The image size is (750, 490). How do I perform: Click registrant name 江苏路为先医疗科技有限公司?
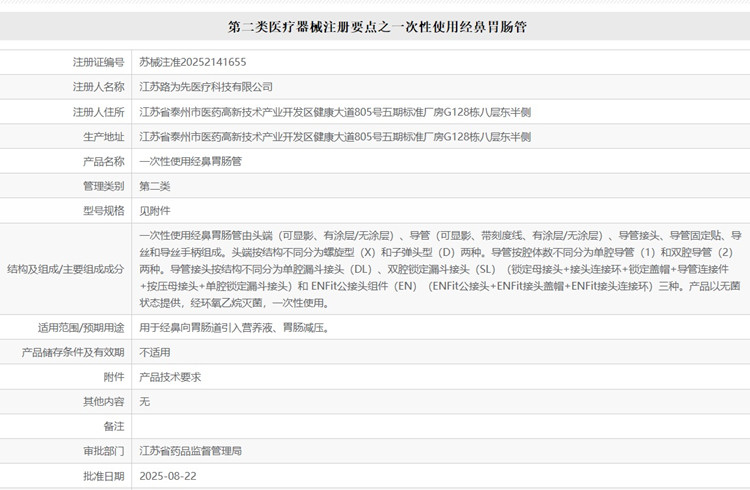pos(206,87)
